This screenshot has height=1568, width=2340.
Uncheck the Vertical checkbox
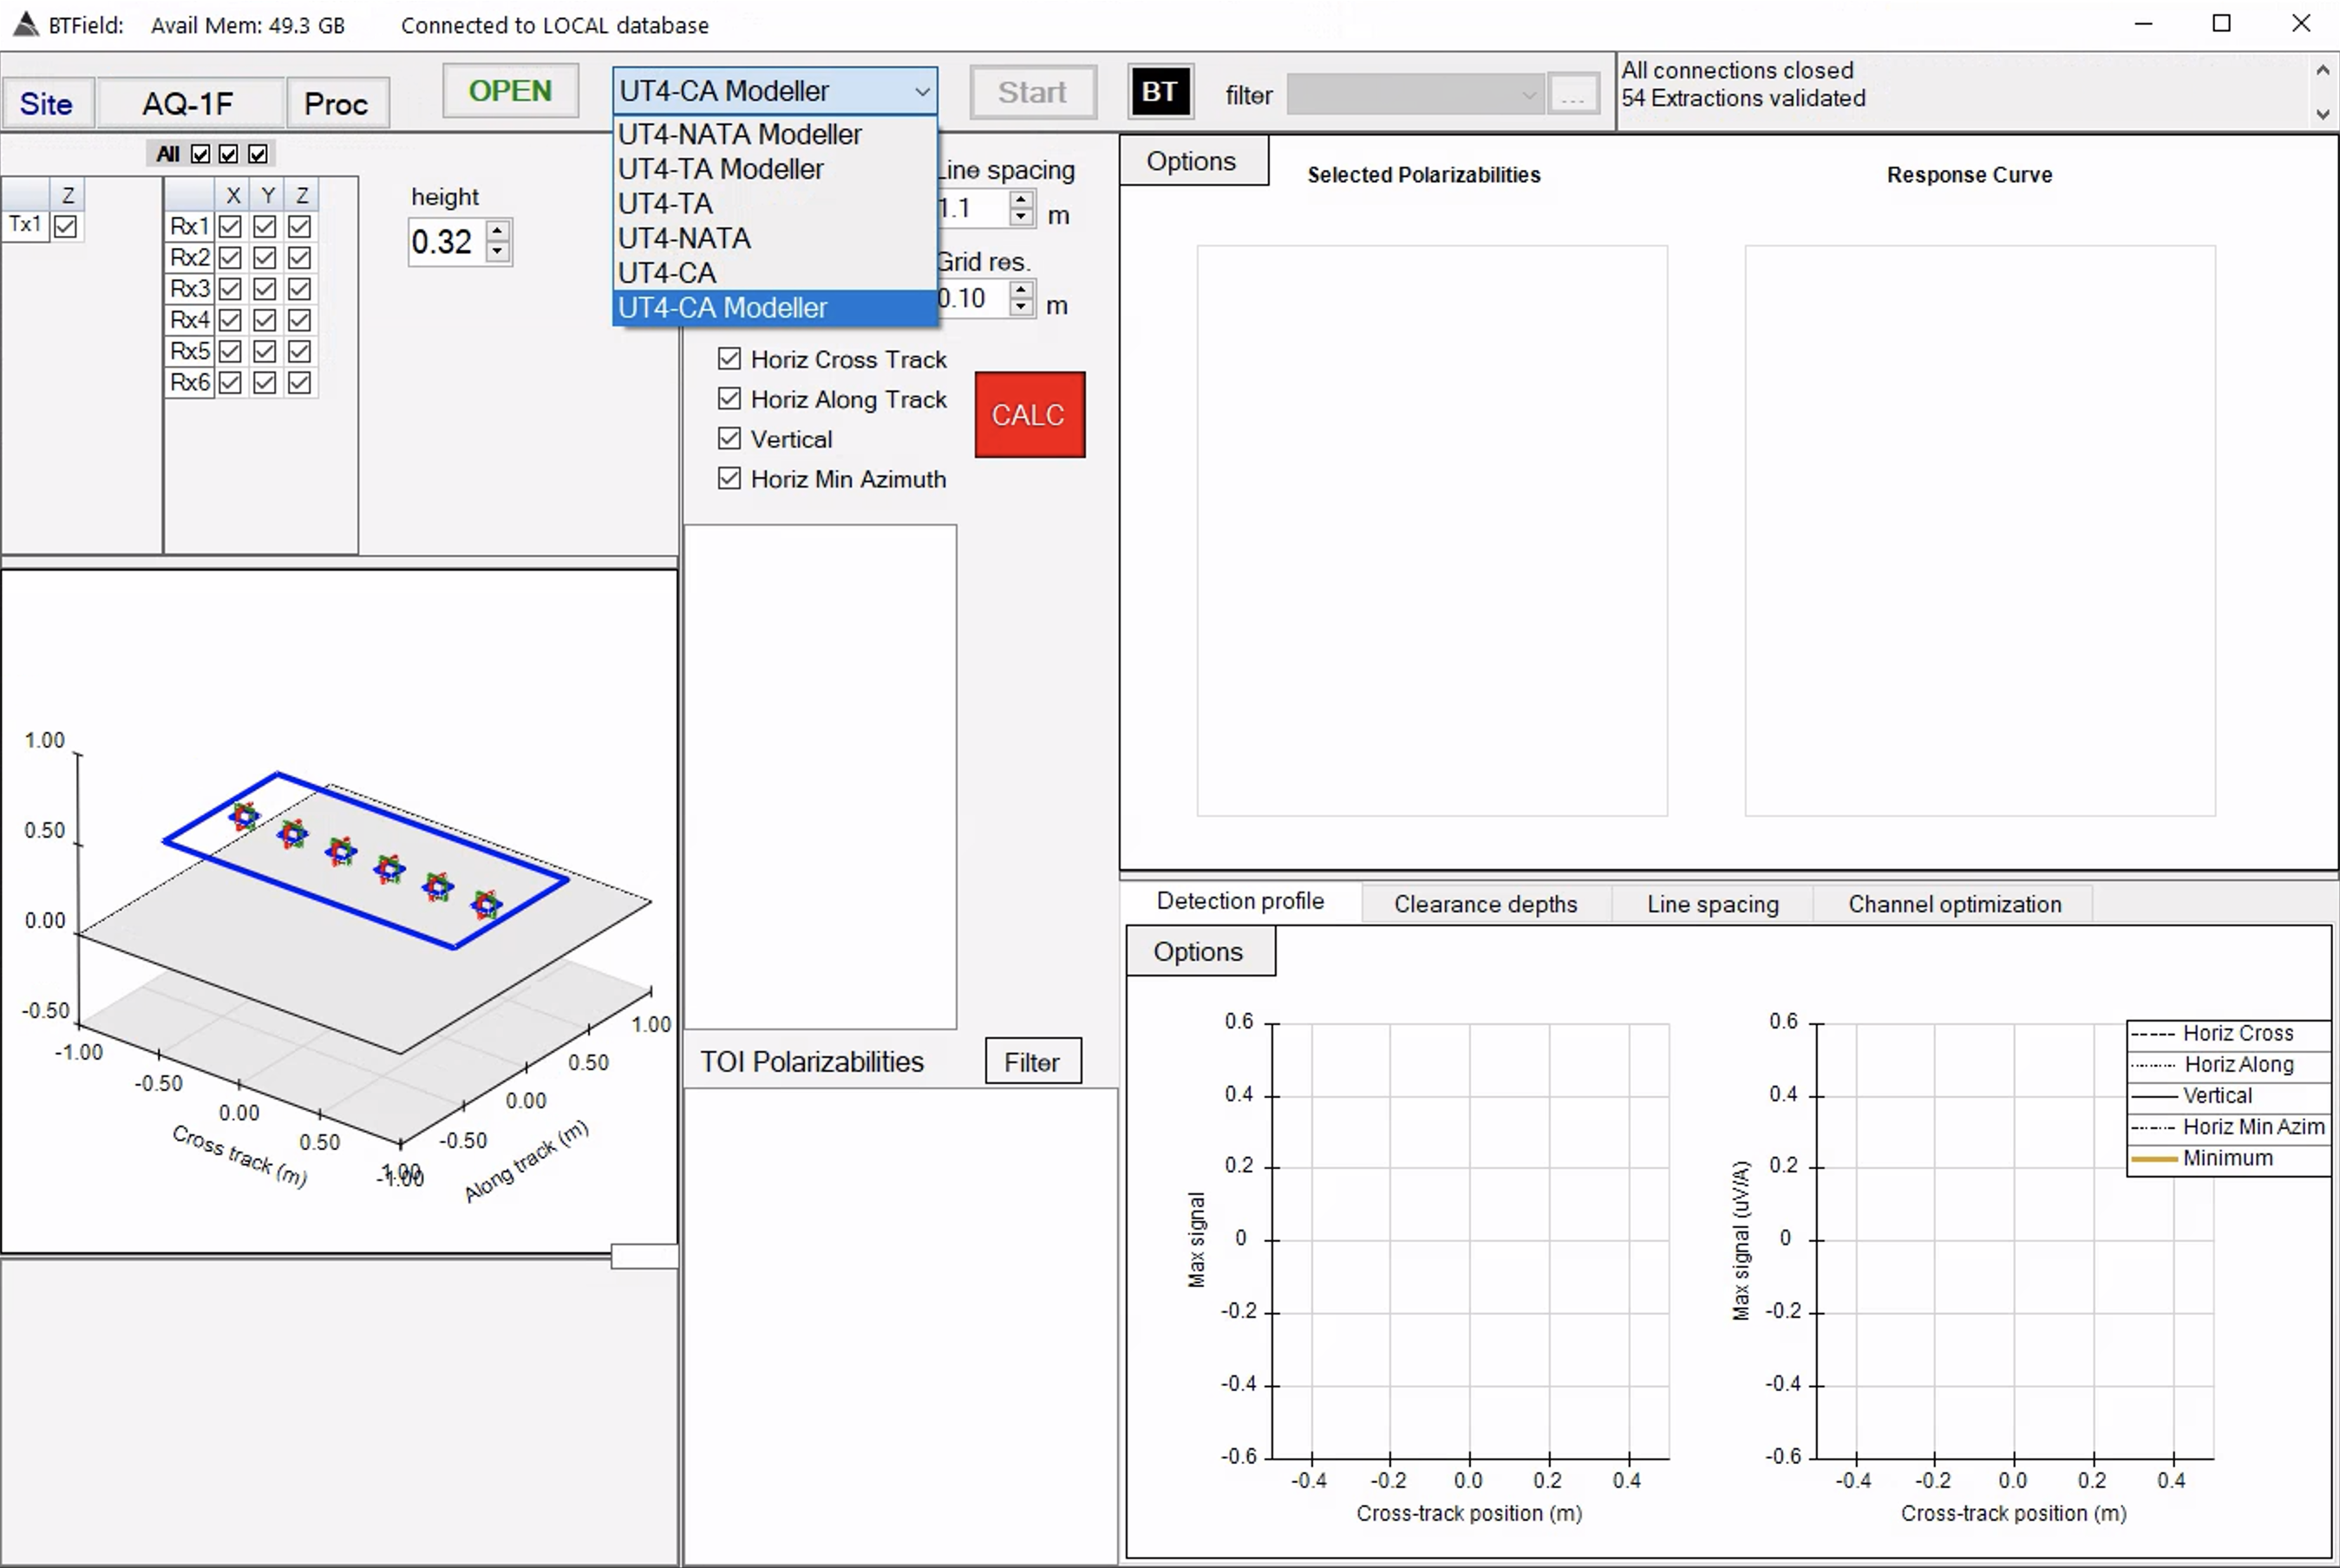tap(730, 439)
